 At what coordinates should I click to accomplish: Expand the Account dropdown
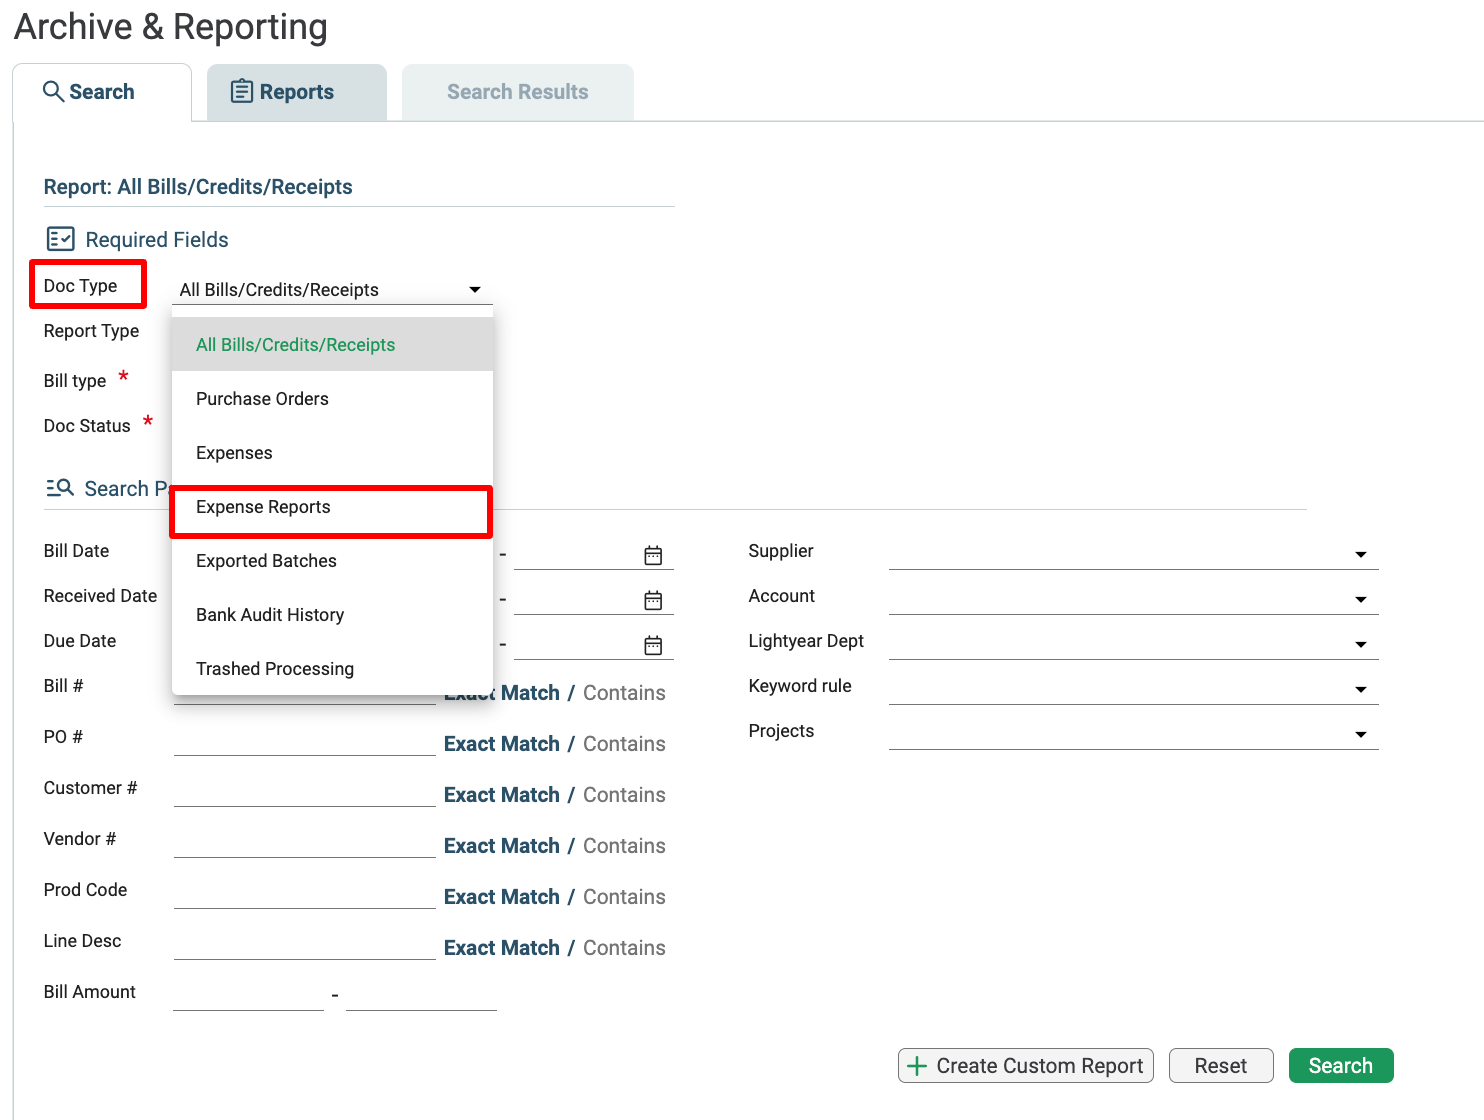tap(1133, 598)
